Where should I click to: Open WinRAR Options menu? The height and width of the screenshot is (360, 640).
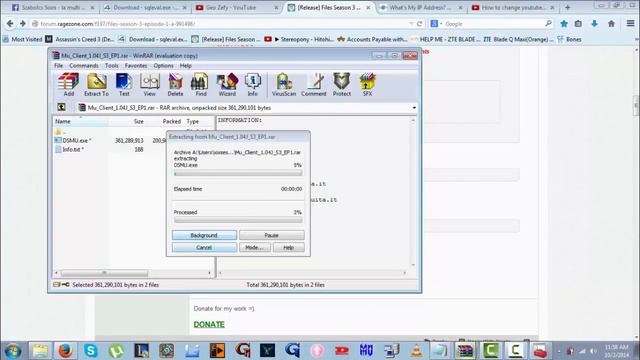pos(163,66)
